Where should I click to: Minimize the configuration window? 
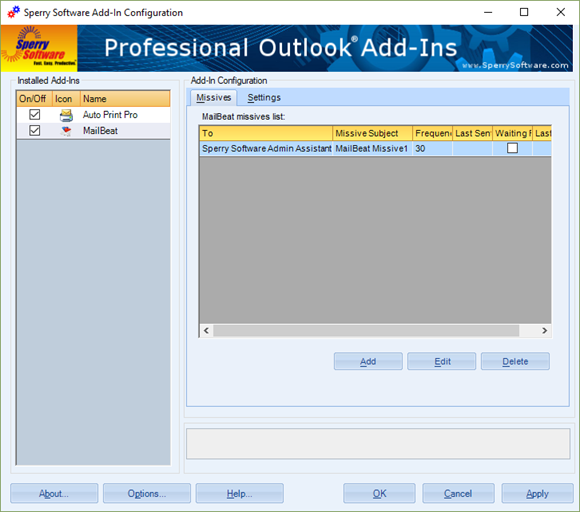pos(488,12)
